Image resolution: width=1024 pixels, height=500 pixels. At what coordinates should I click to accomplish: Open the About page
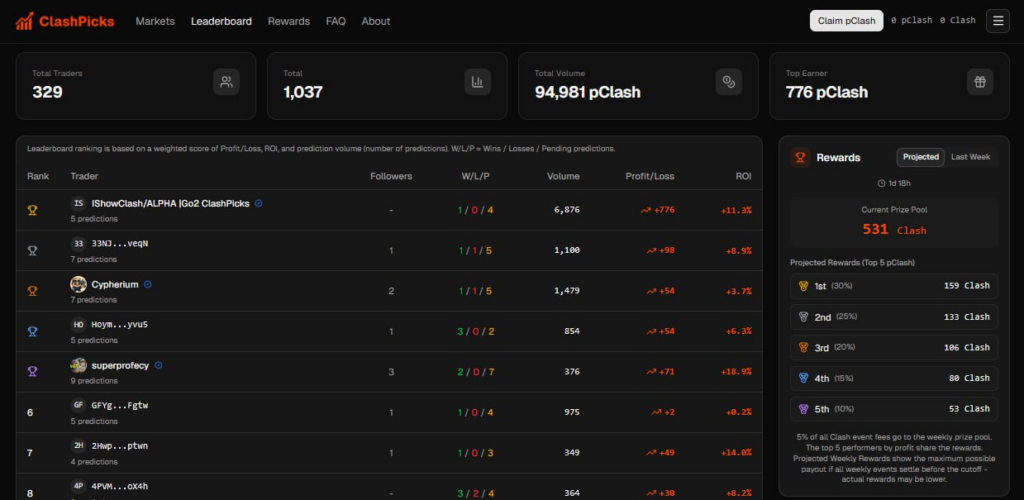click(x=376, y=21)
